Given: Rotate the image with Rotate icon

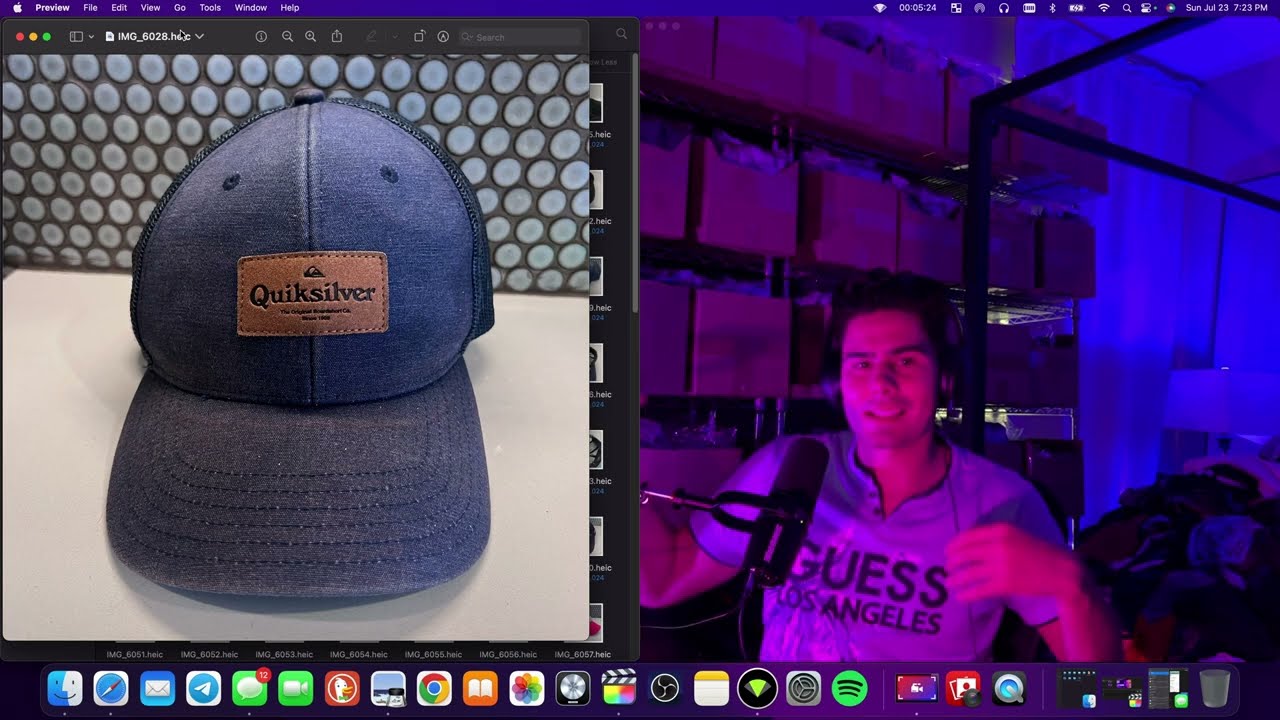Looking at the screenshot, I should (419, 37).
